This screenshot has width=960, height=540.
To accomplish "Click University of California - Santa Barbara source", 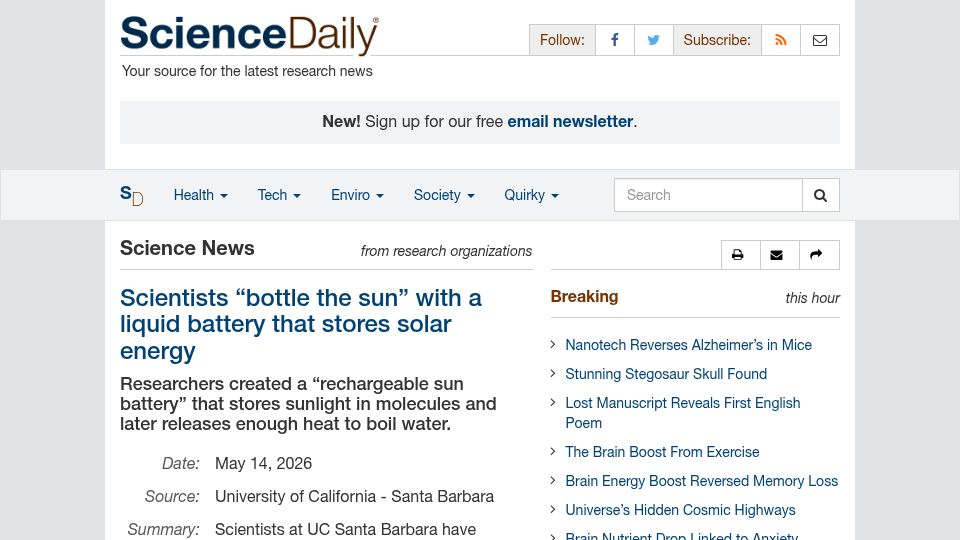I will click(354, 497).
